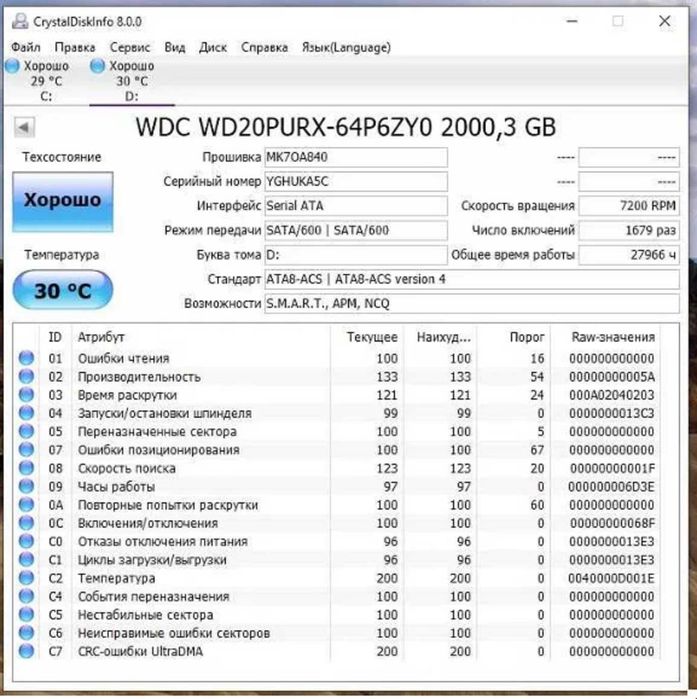
Task: Select the Производительность attribute name
Action: 139,377
